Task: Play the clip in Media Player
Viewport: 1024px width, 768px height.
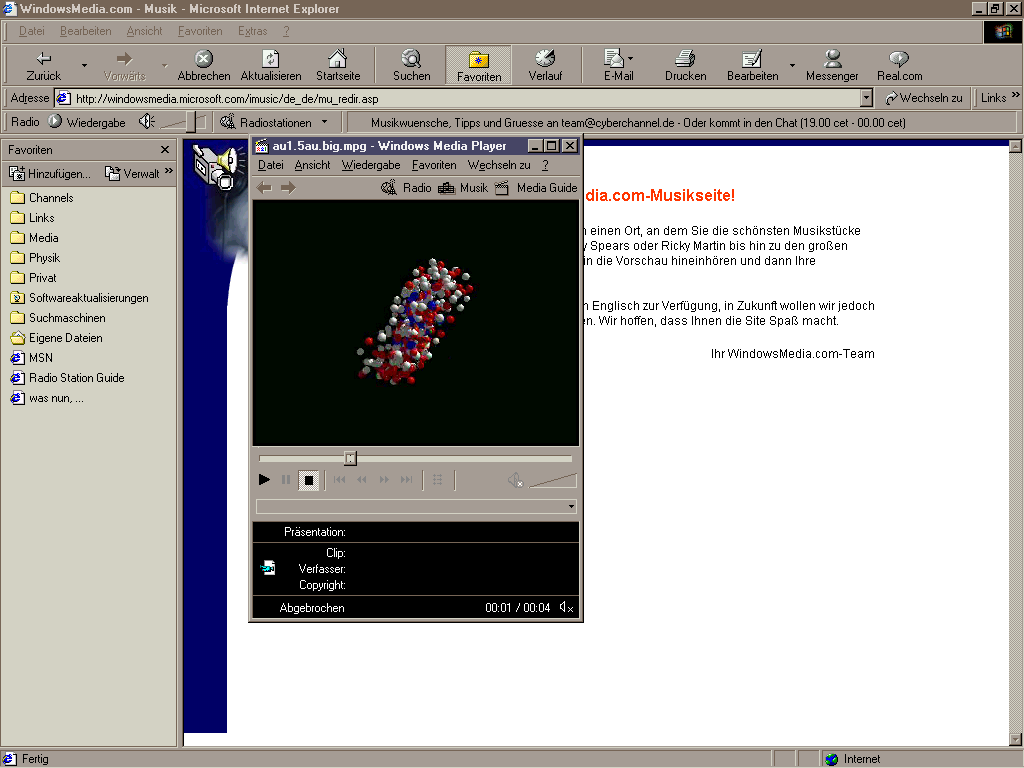Action: tap(264, 479)
